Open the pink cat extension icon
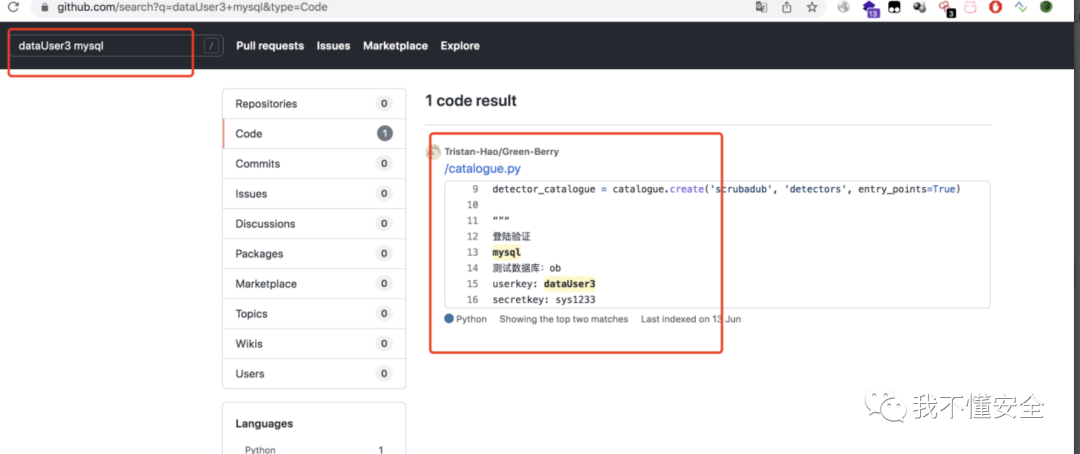Screen dimensions: 1080x454 click(970, 7)
